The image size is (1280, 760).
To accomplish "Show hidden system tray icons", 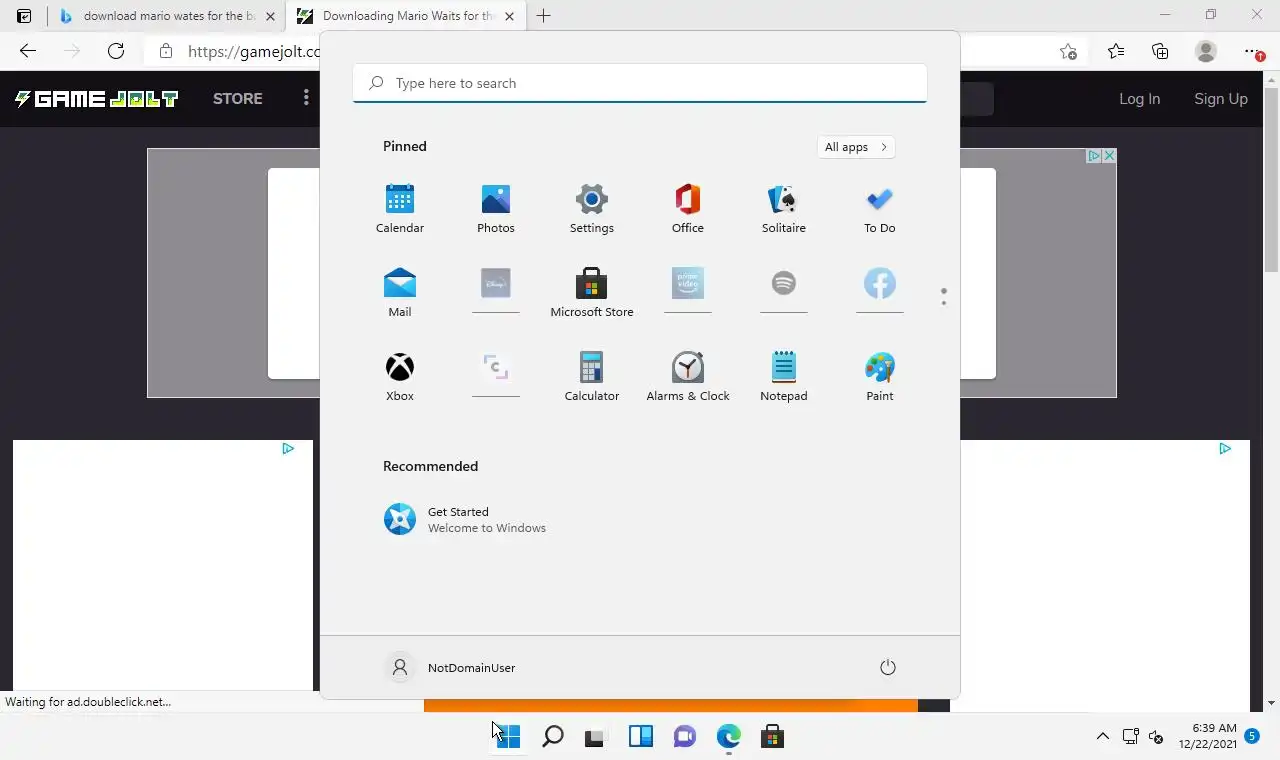I will point(1102,737).
